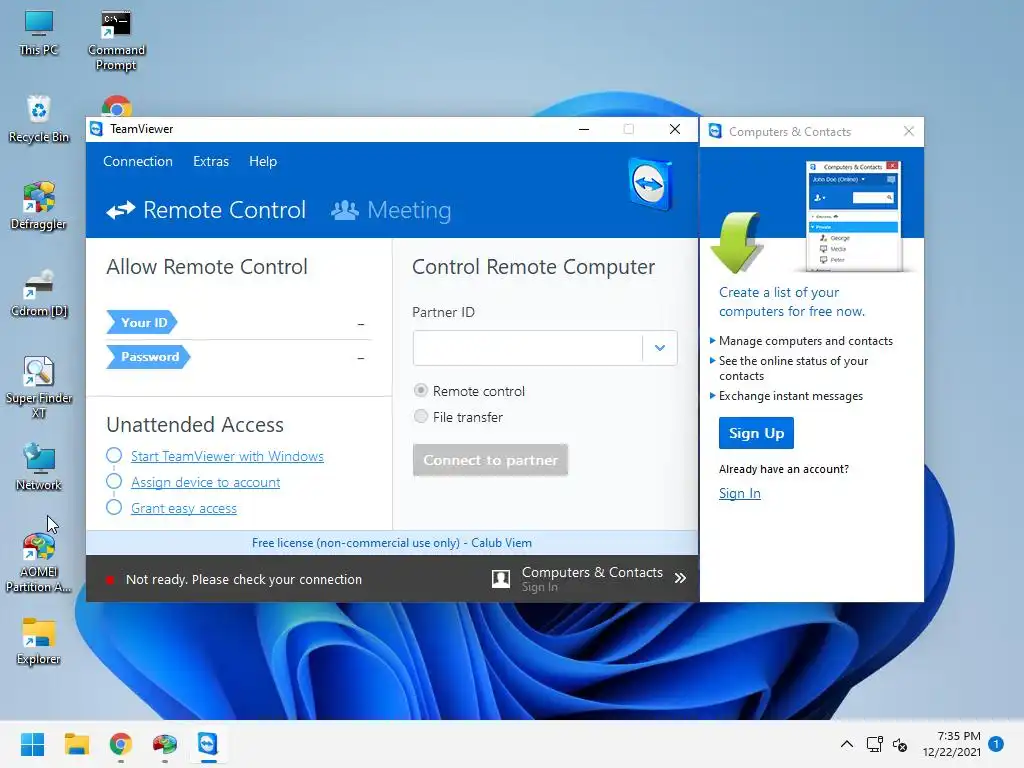Image resolution: width=1024 pixels, height=768 pixels.
Task: Click the Sign Up button
Action: point(756,433)
